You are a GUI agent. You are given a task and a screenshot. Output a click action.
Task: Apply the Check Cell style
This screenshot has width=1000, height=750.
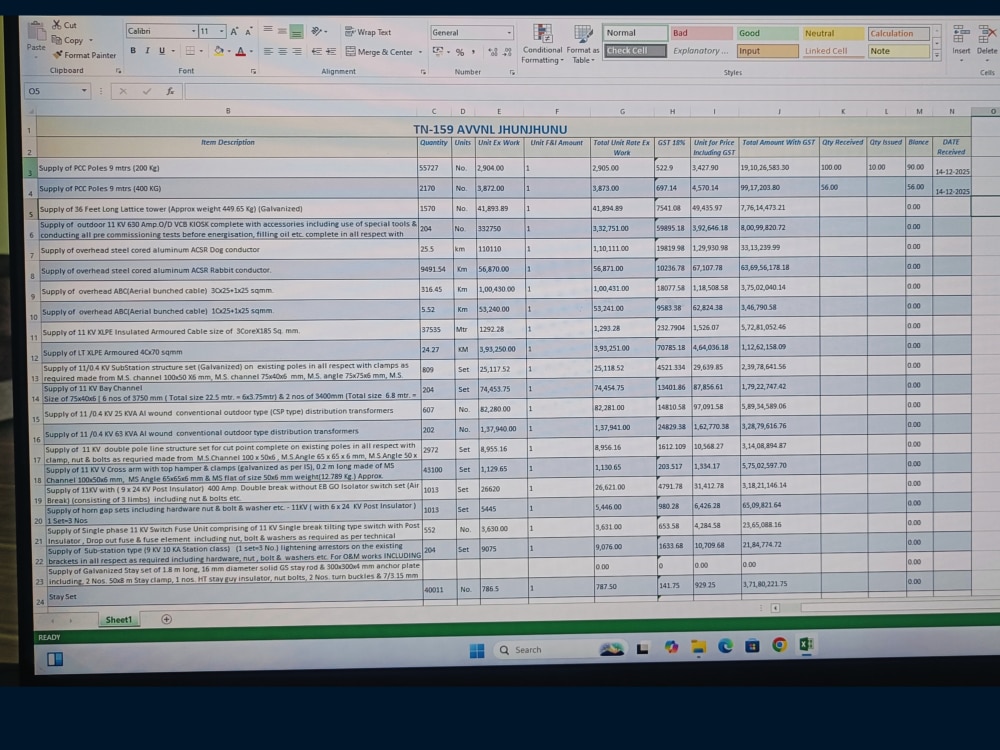point(635,50)
